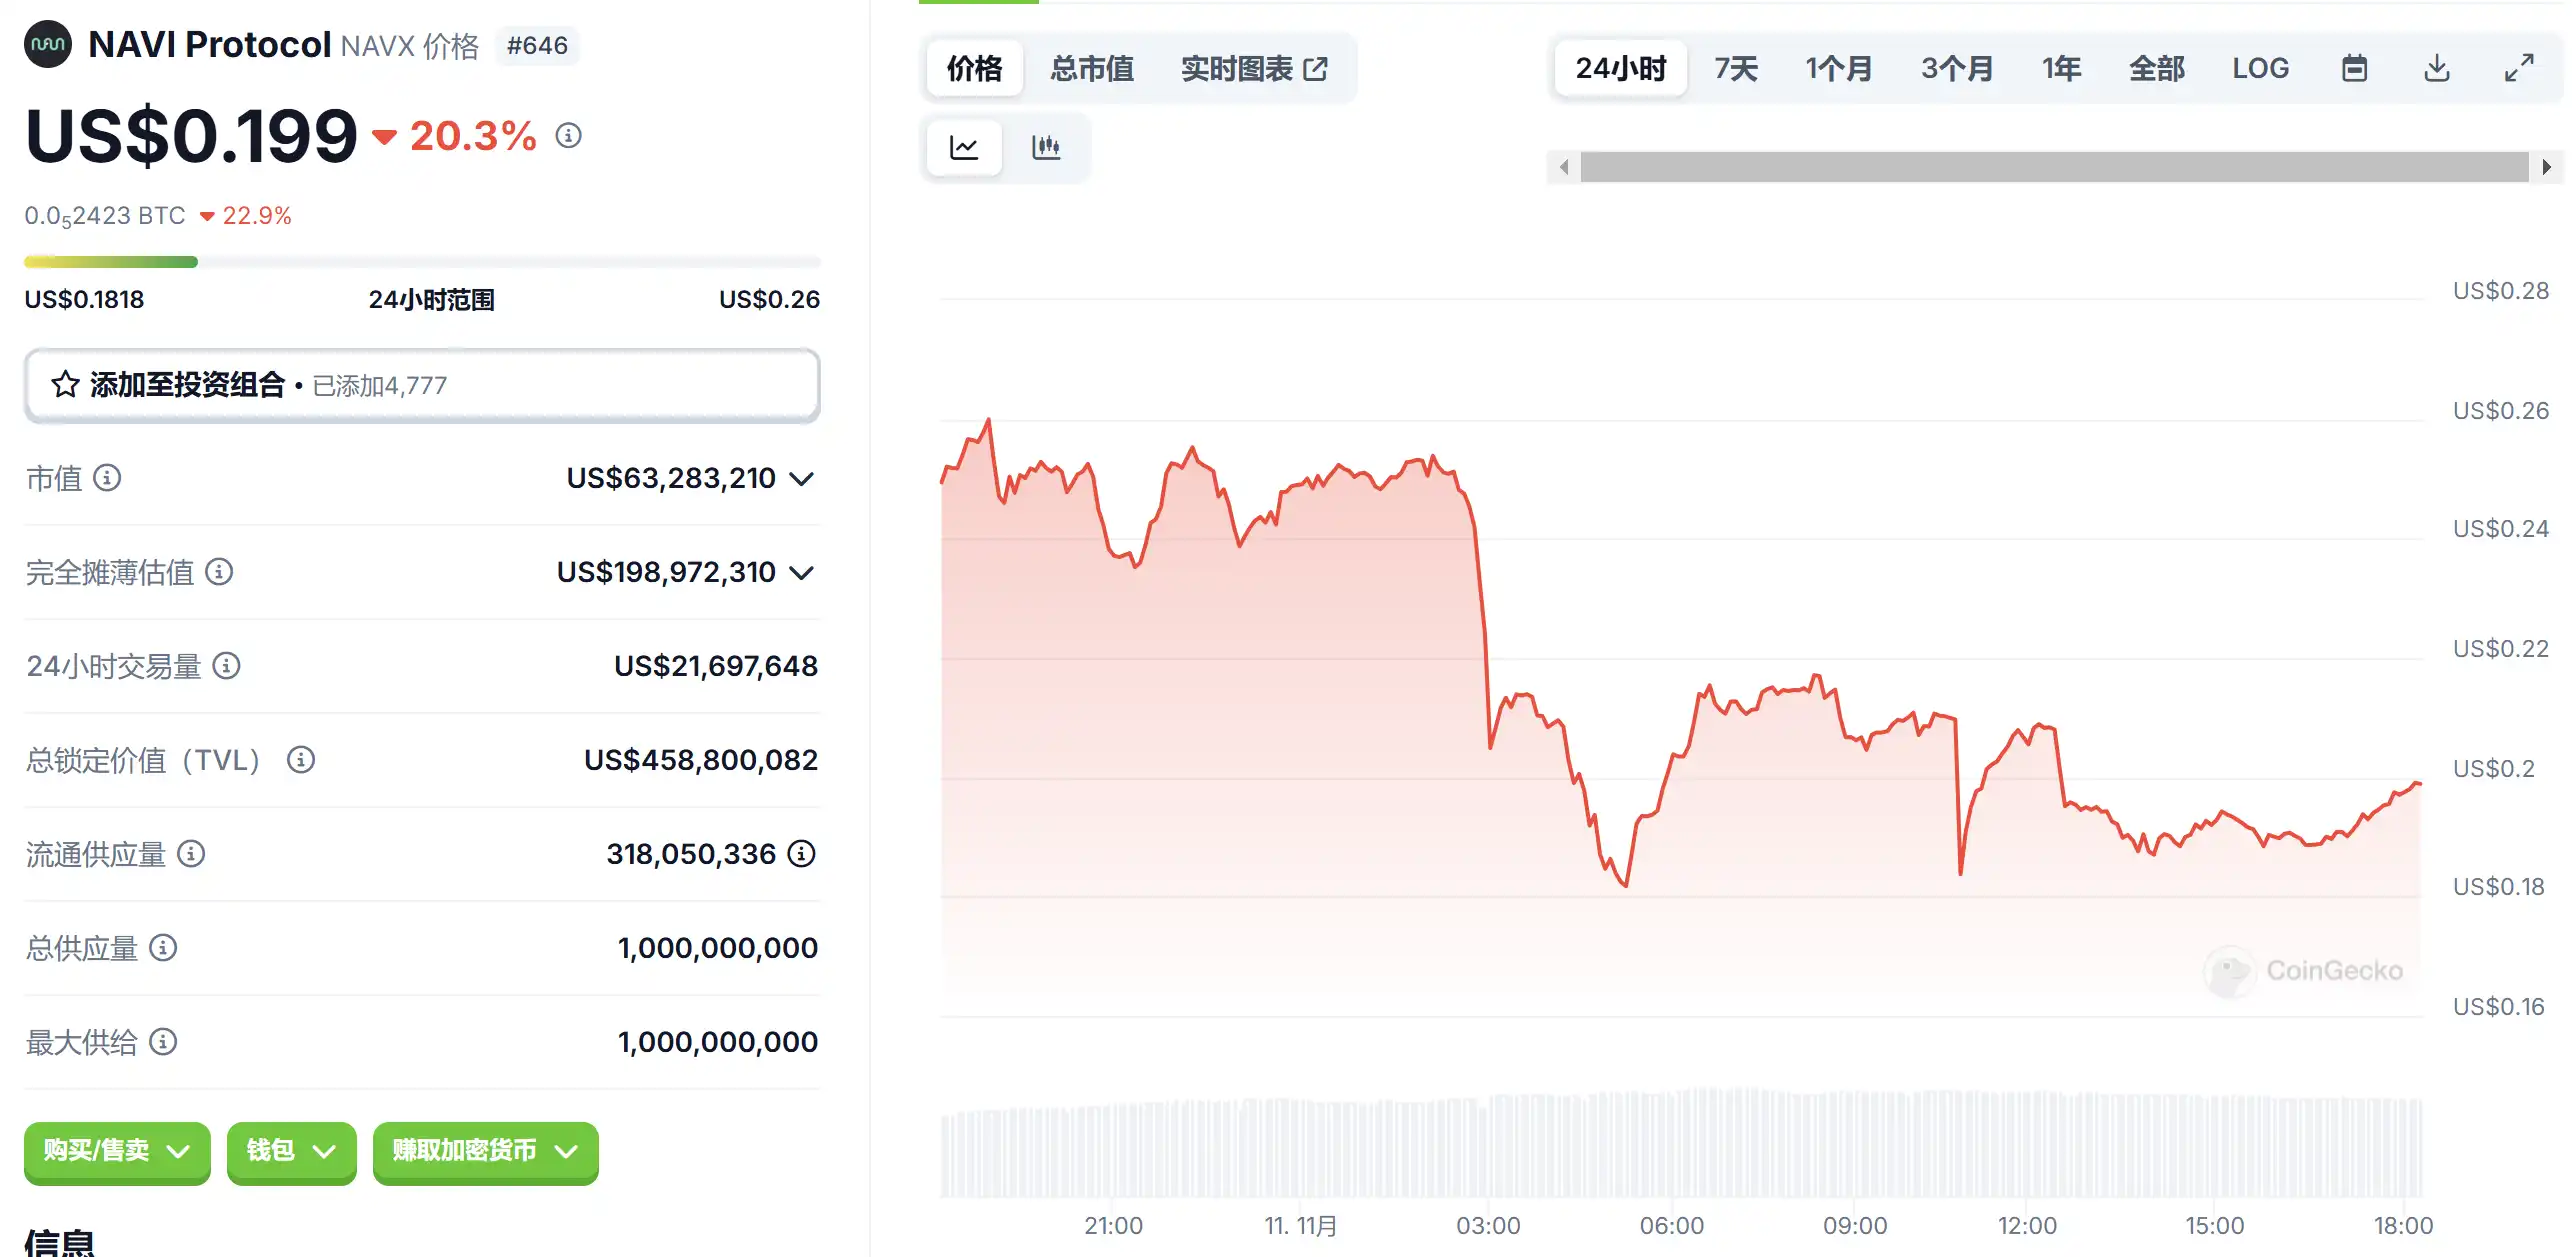Switch to the 总市值 tab
Viewport: 2572px width, 1257px height.
[1092, 68]
